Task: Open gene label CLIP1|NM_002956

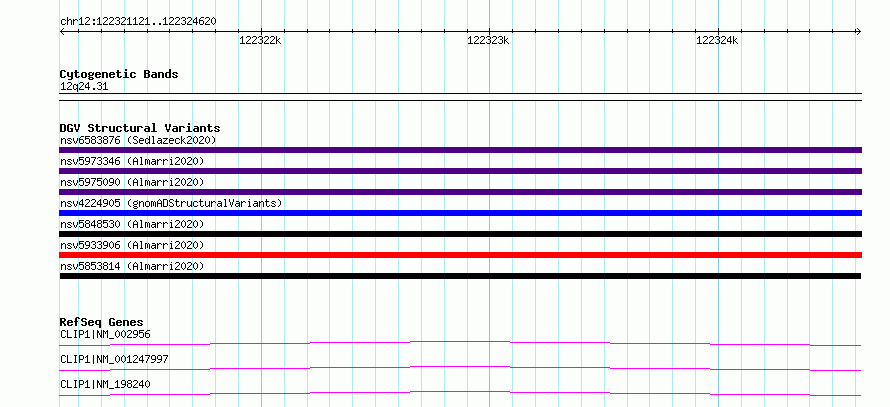Action: click(x=105, y=334)
